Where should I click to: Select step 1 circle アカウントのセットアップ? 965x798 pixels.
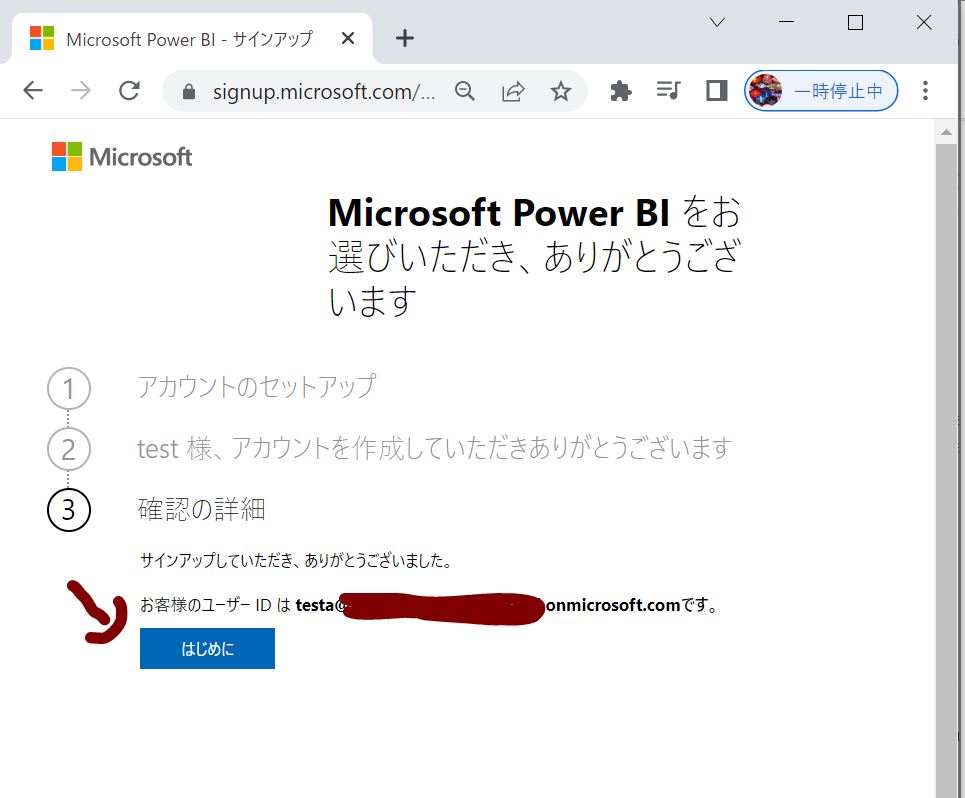(69, 389)
